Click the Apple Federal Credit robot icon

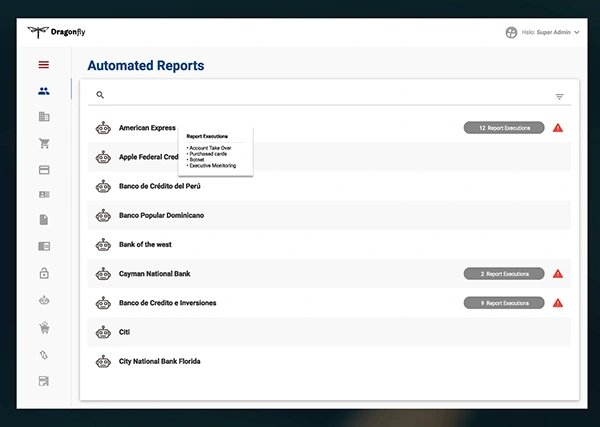point(103,157)
